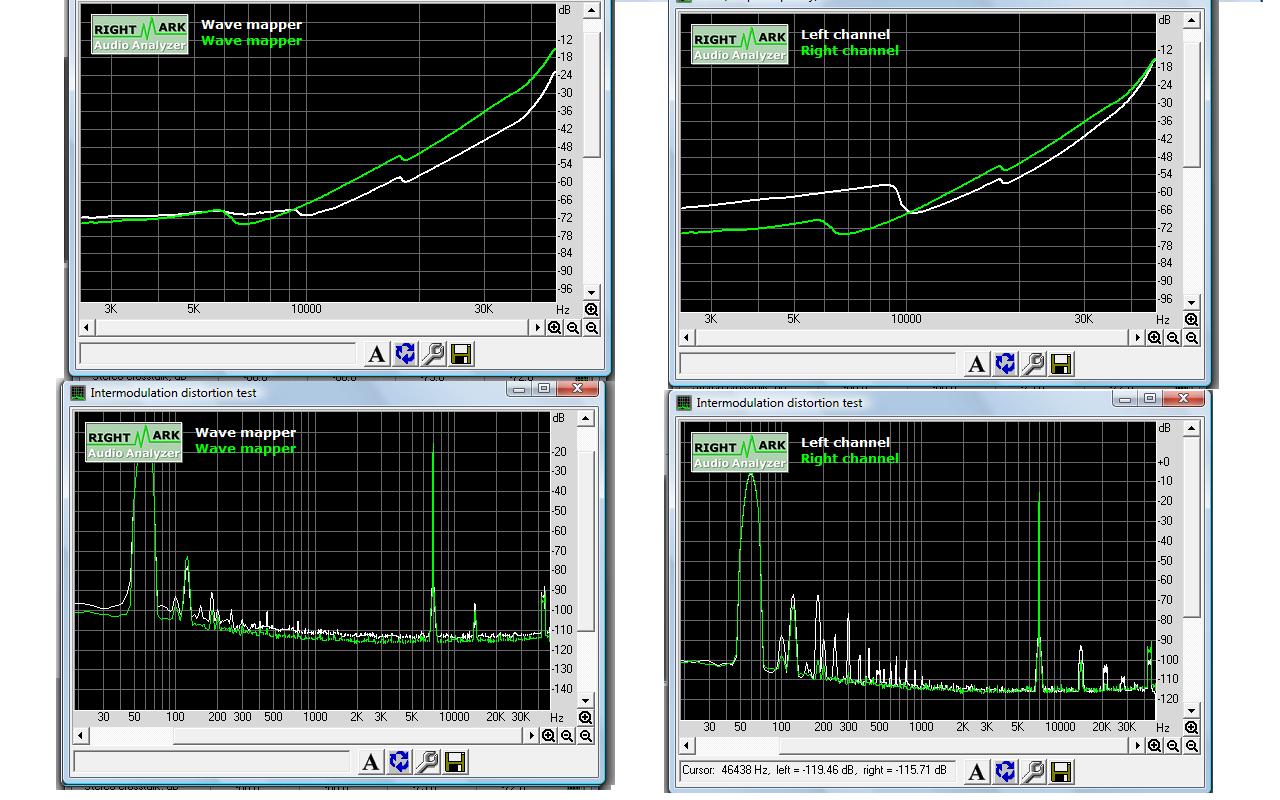Click the plus magnifier beside horizontal scrollbar, upper-right window
1280x800 pixels.
(1154, 338)
